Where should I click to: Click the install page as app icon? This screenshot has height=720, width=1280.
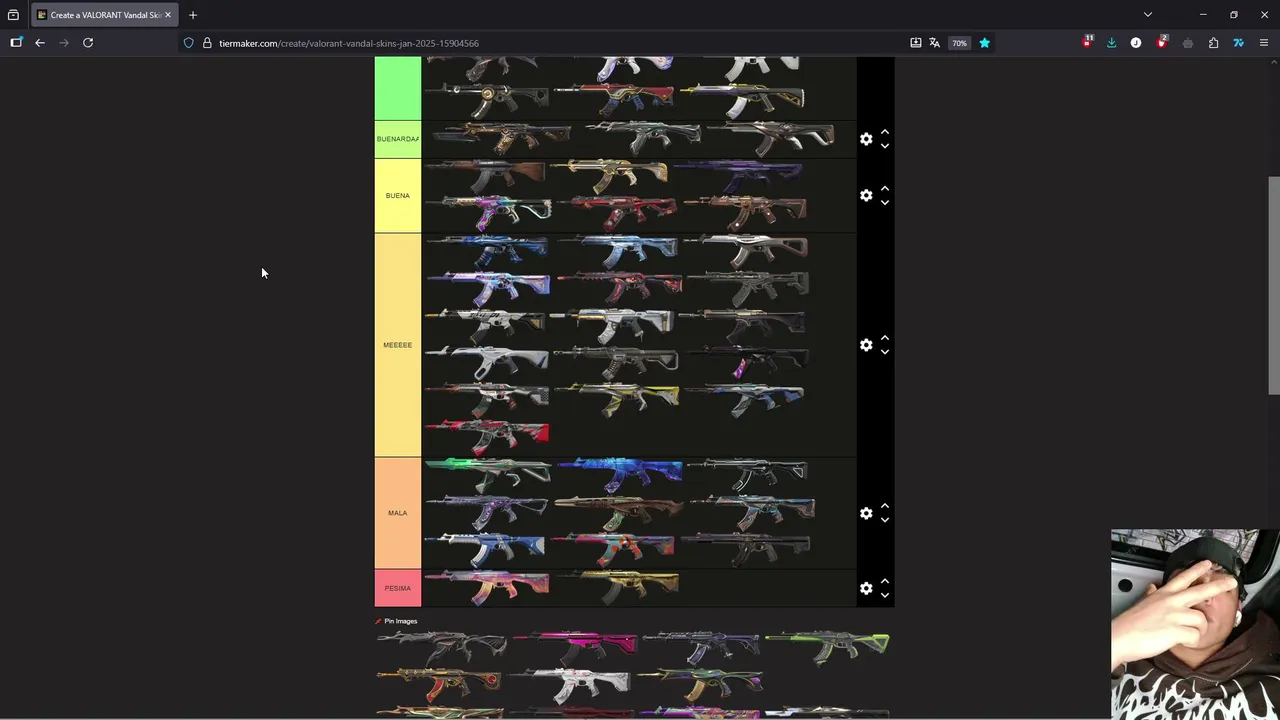coord(915,43)
